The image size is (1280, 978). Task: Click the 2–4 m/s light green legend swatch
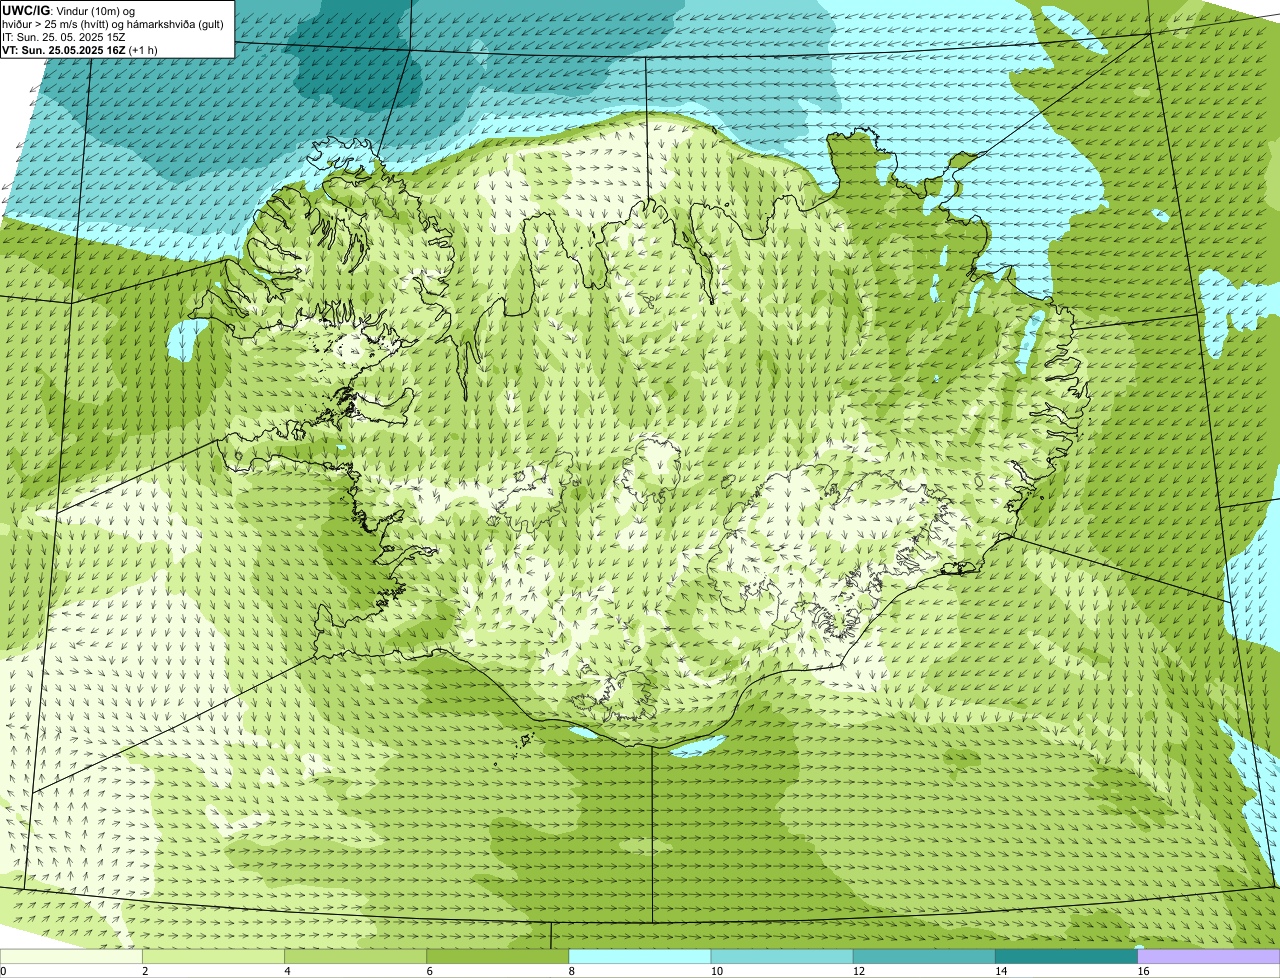pyautogui.click(x=213, y=957)
